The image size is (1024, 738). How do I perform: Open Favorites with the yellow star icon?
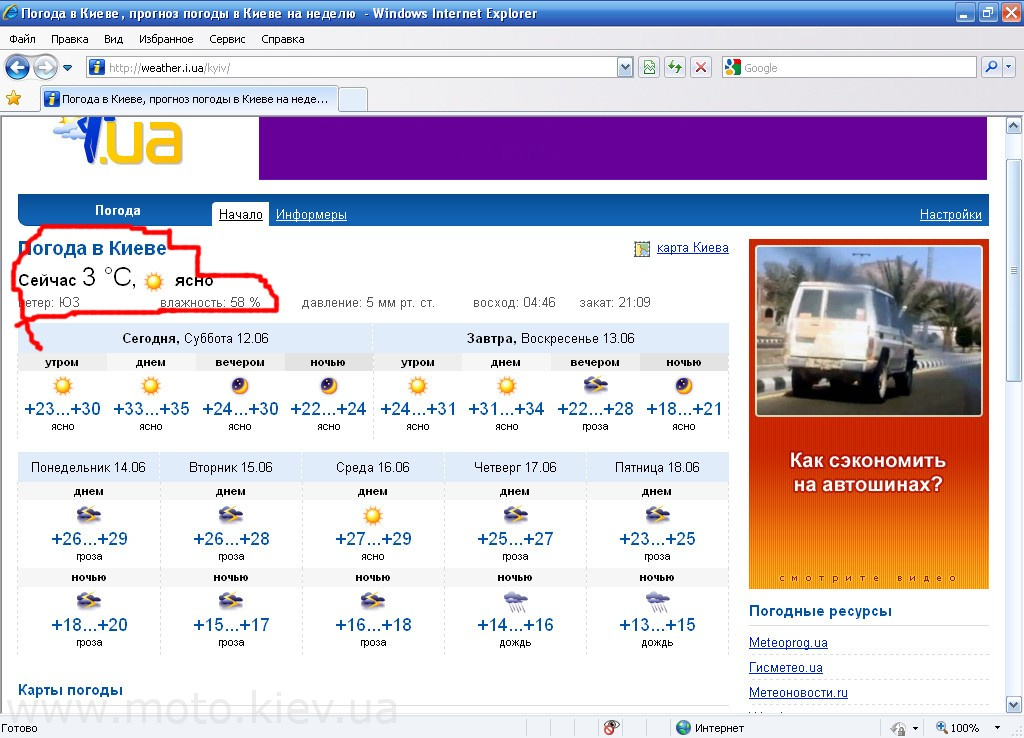tap(14, 98)
